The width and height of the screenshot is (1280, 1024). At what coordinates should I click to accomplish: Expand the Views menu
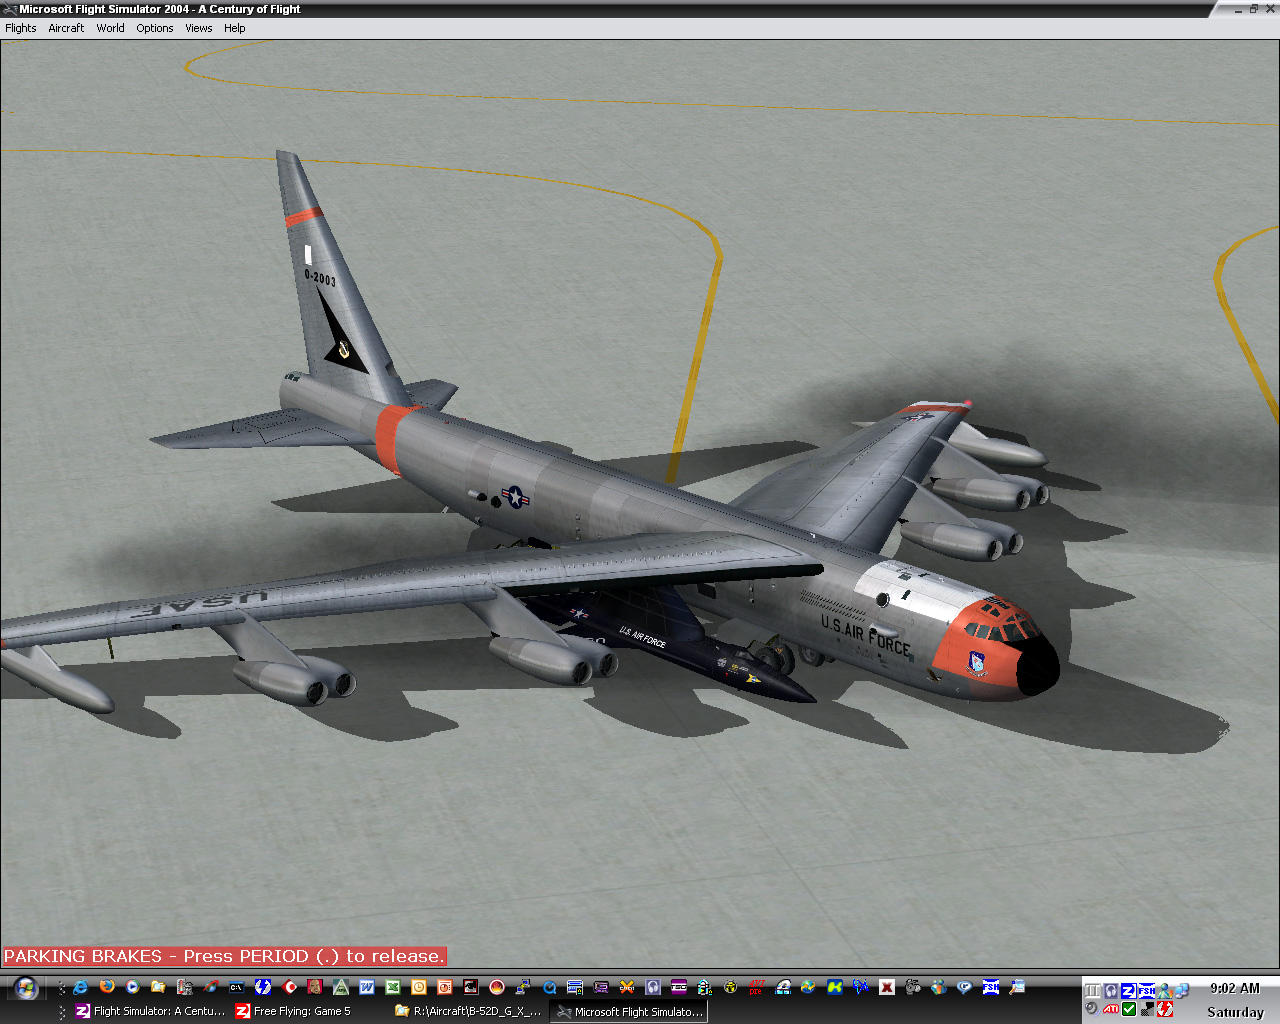198,28
